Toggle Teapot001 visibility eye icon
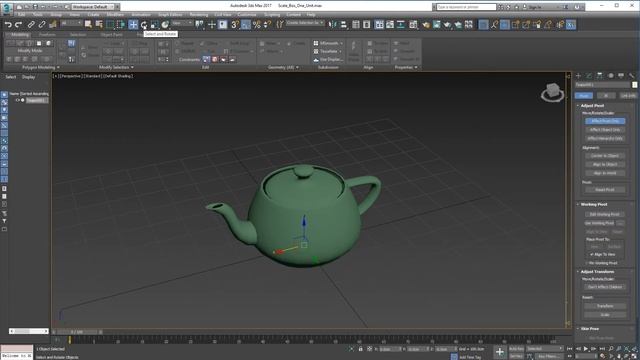640x360 pixels. point(18,100)
